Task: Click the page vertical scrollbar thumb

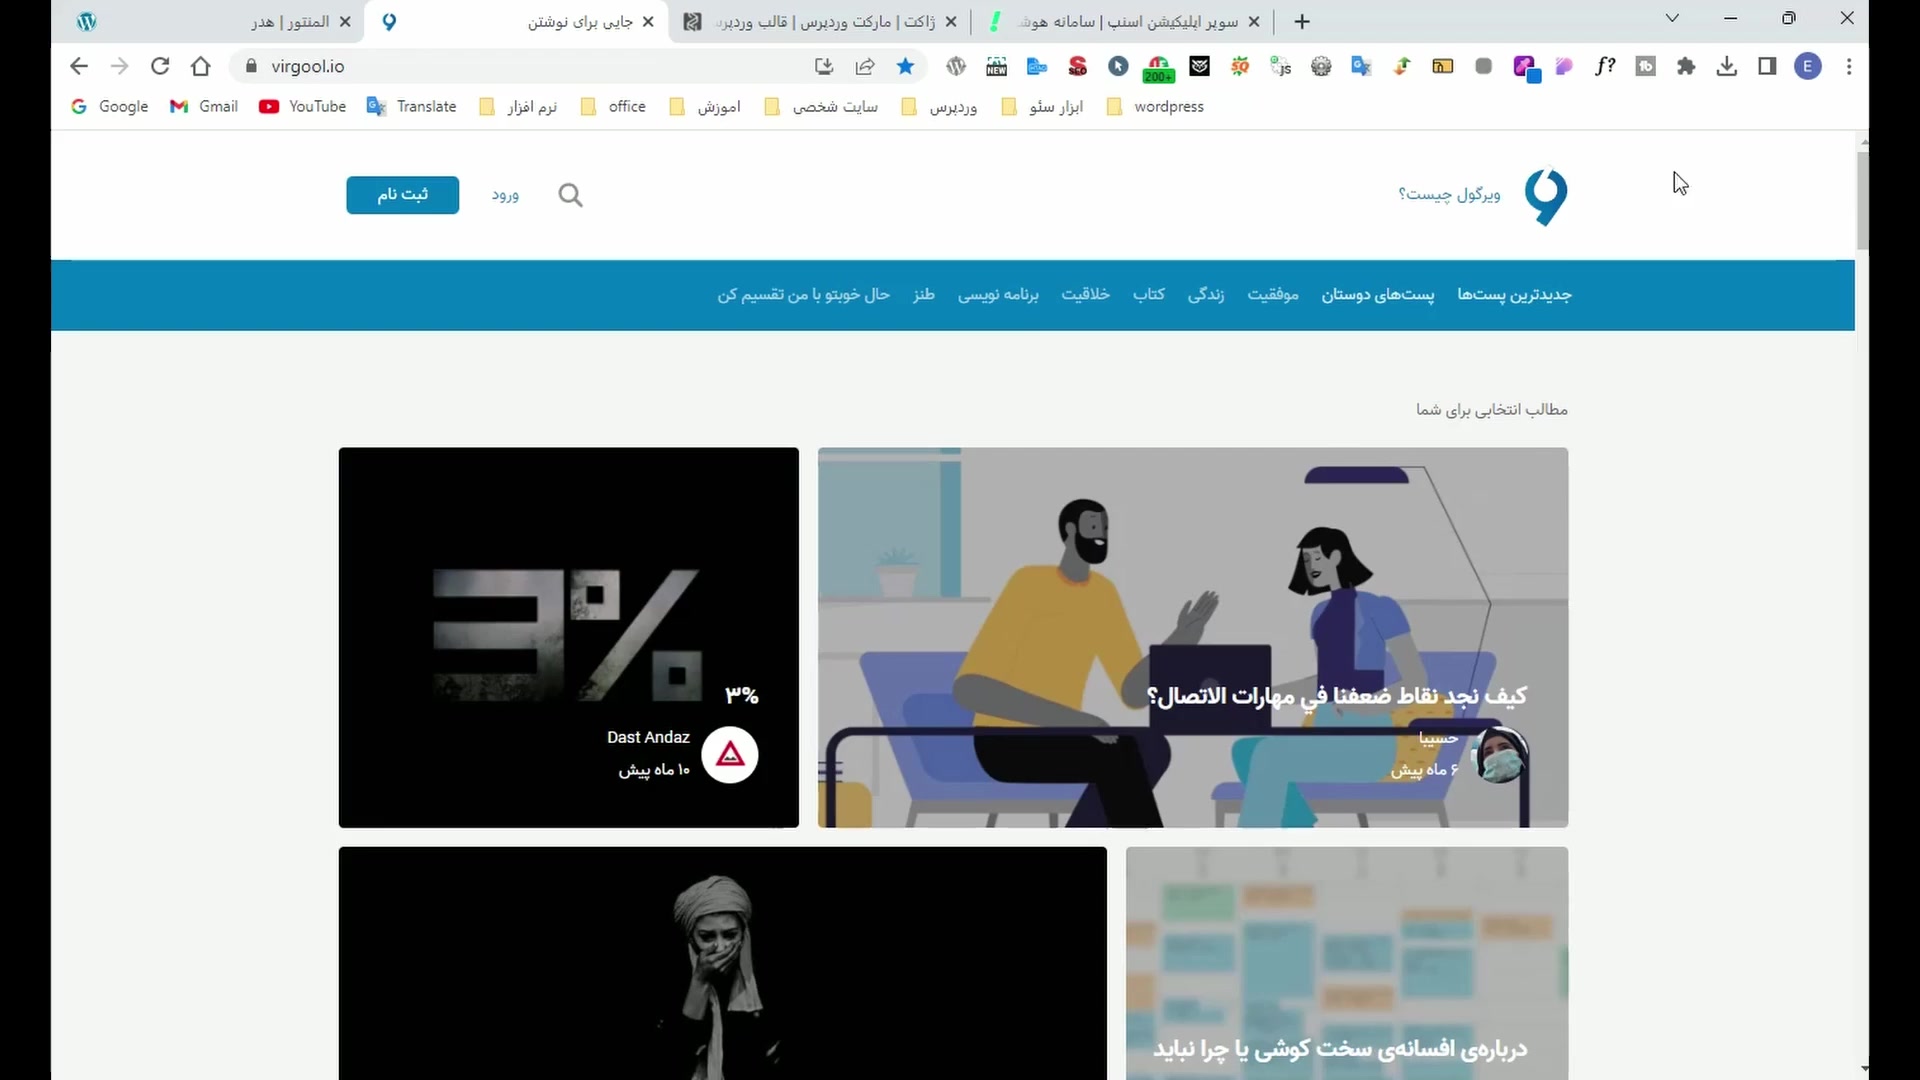Action: coord(1862,200)
